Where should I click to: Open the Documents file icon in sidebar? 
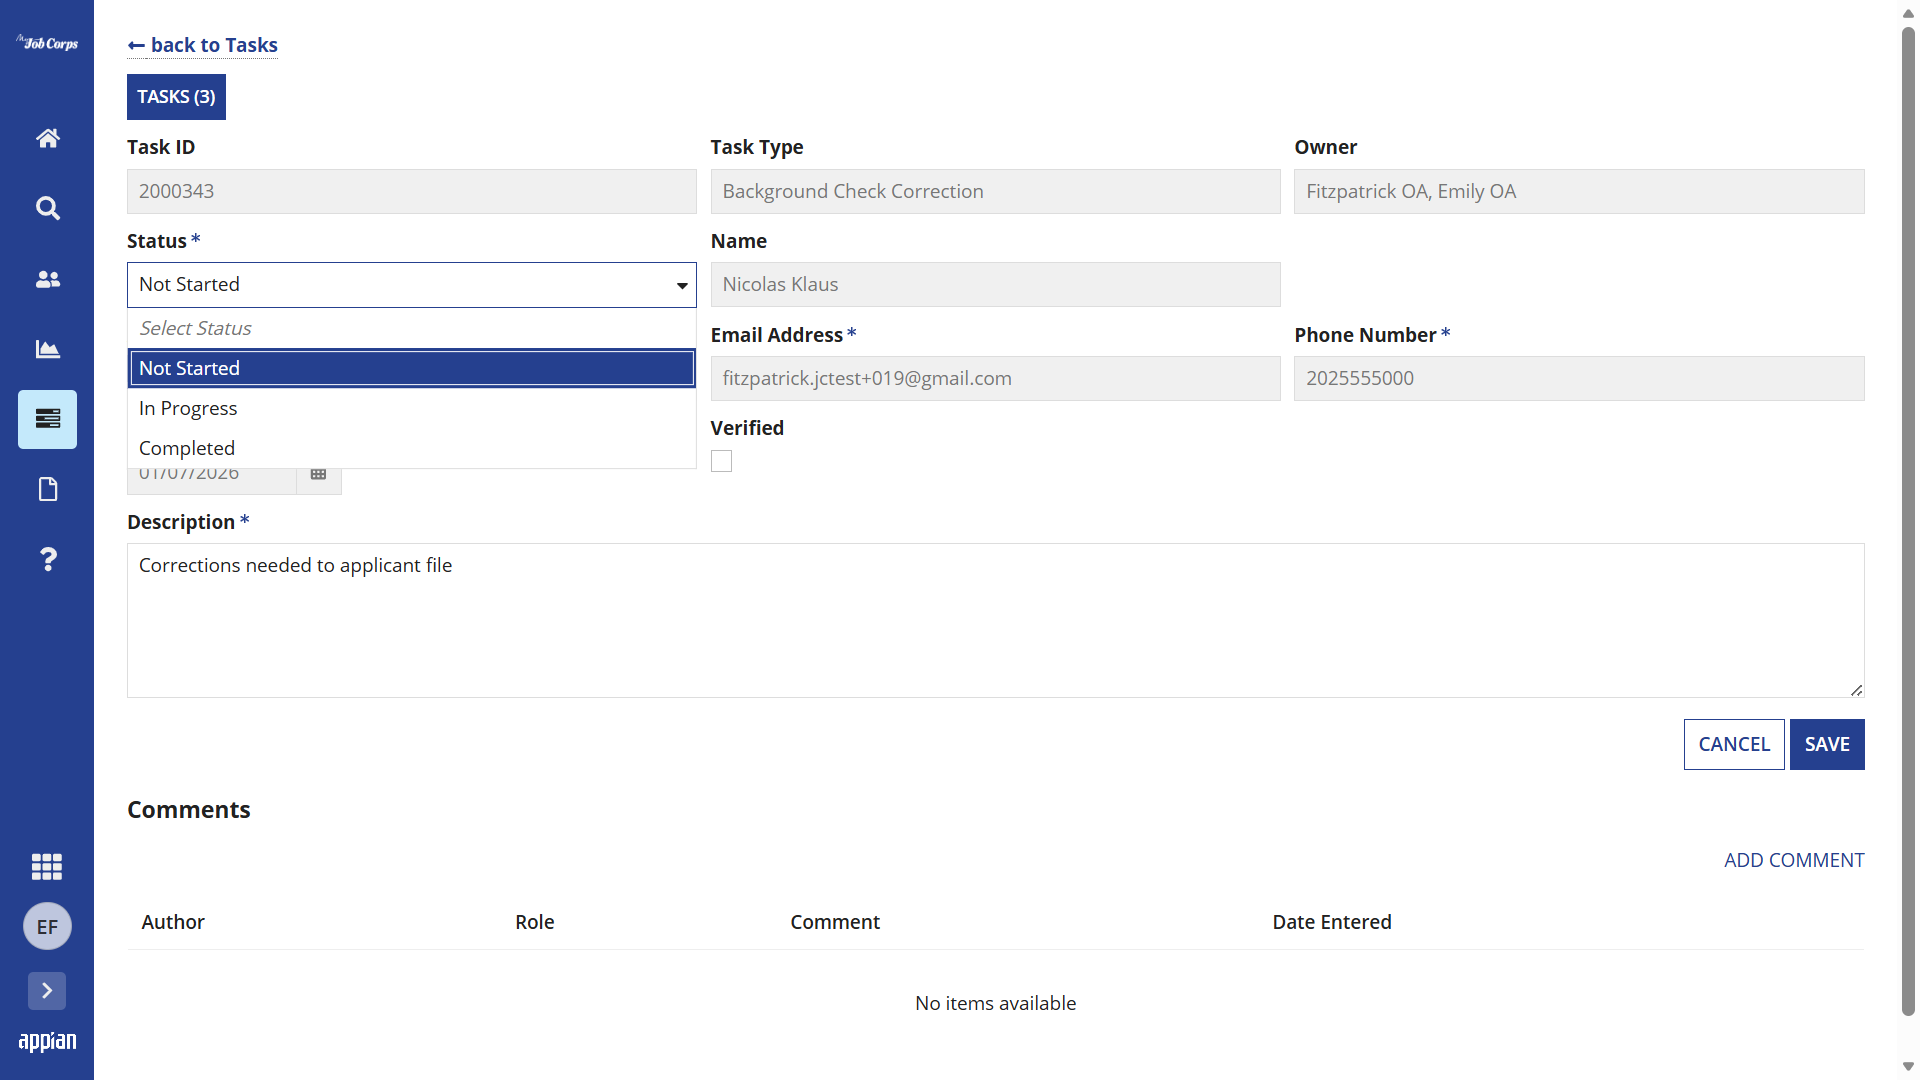click(47, 489)
